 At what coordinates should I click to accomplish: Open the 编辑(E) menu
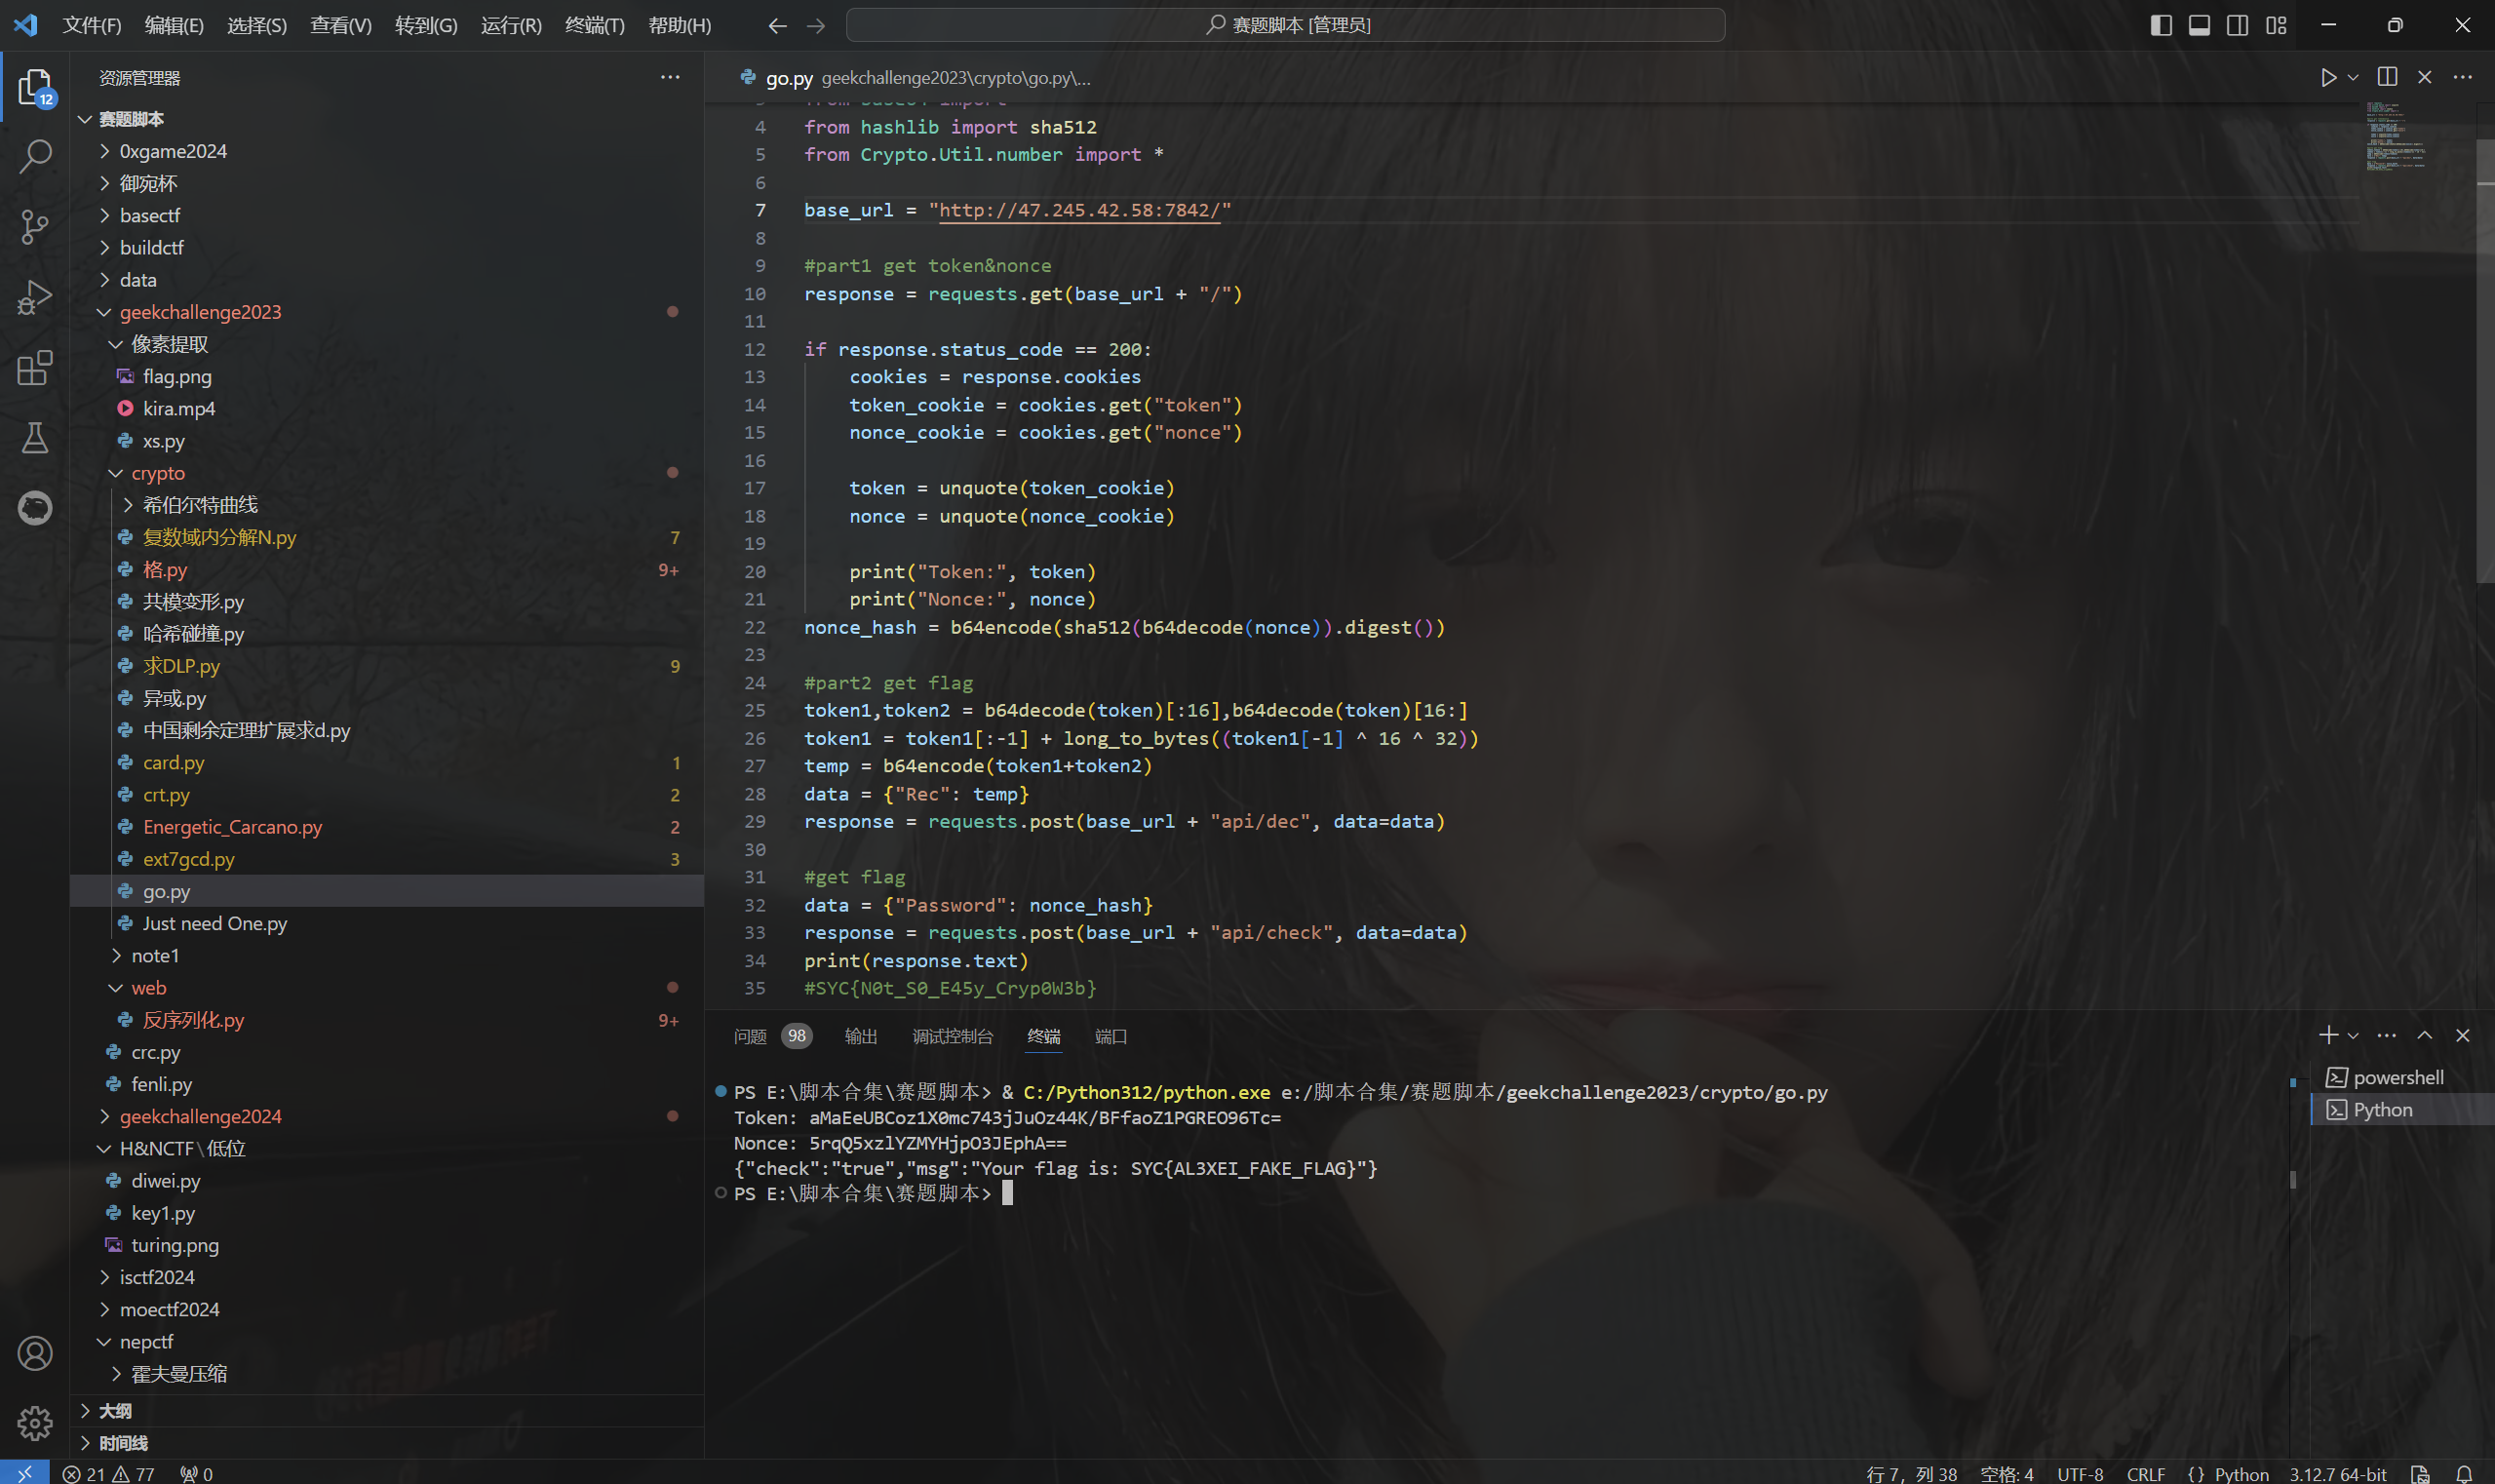[174, 25]
